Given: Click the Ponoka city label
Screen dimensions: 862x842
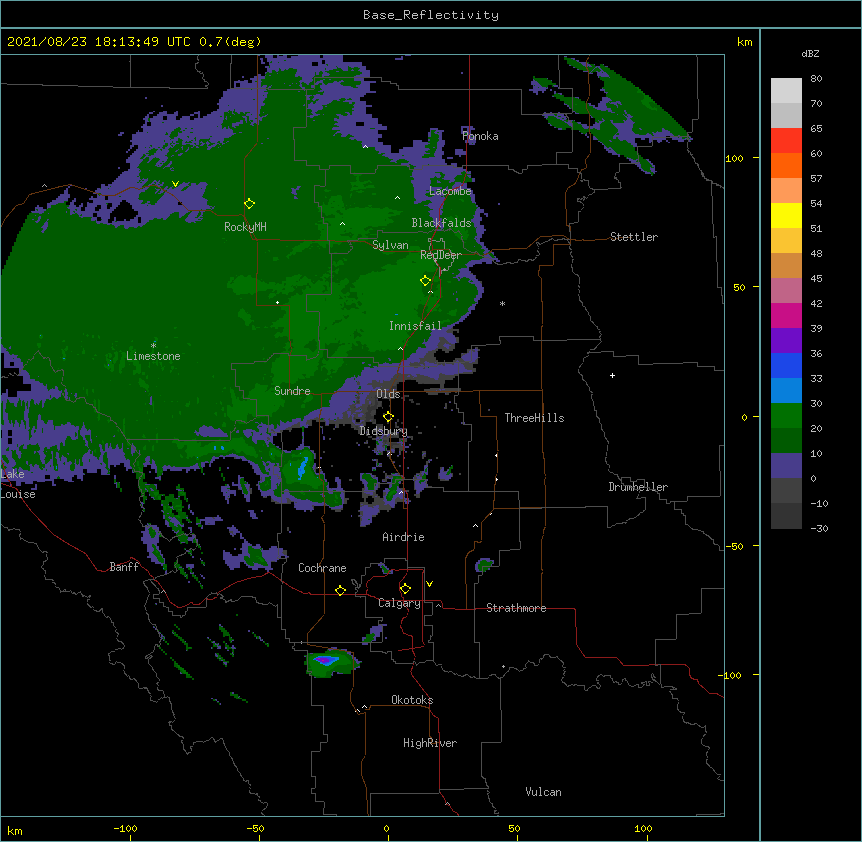Looking at the screenshot, I should tap(480, 136).
